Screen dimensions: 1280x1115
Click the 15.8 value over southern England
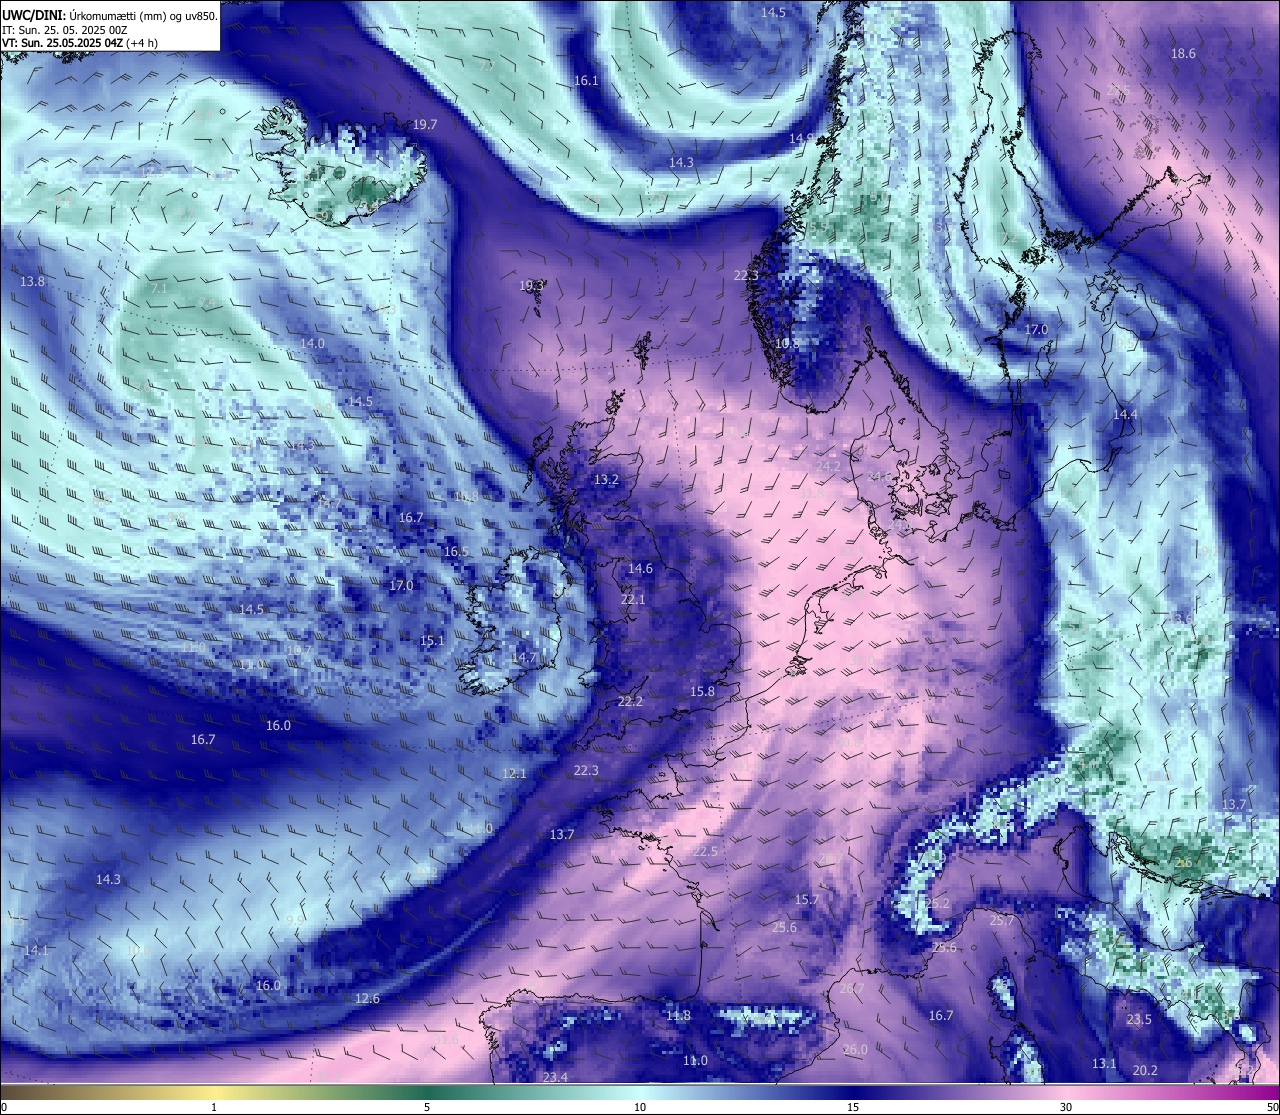coord(703,692)
